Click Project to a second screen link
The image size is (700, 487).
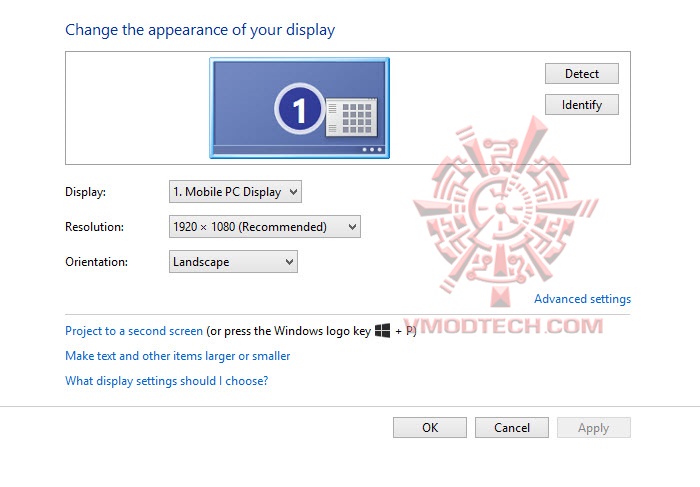[x=134, y=331]
